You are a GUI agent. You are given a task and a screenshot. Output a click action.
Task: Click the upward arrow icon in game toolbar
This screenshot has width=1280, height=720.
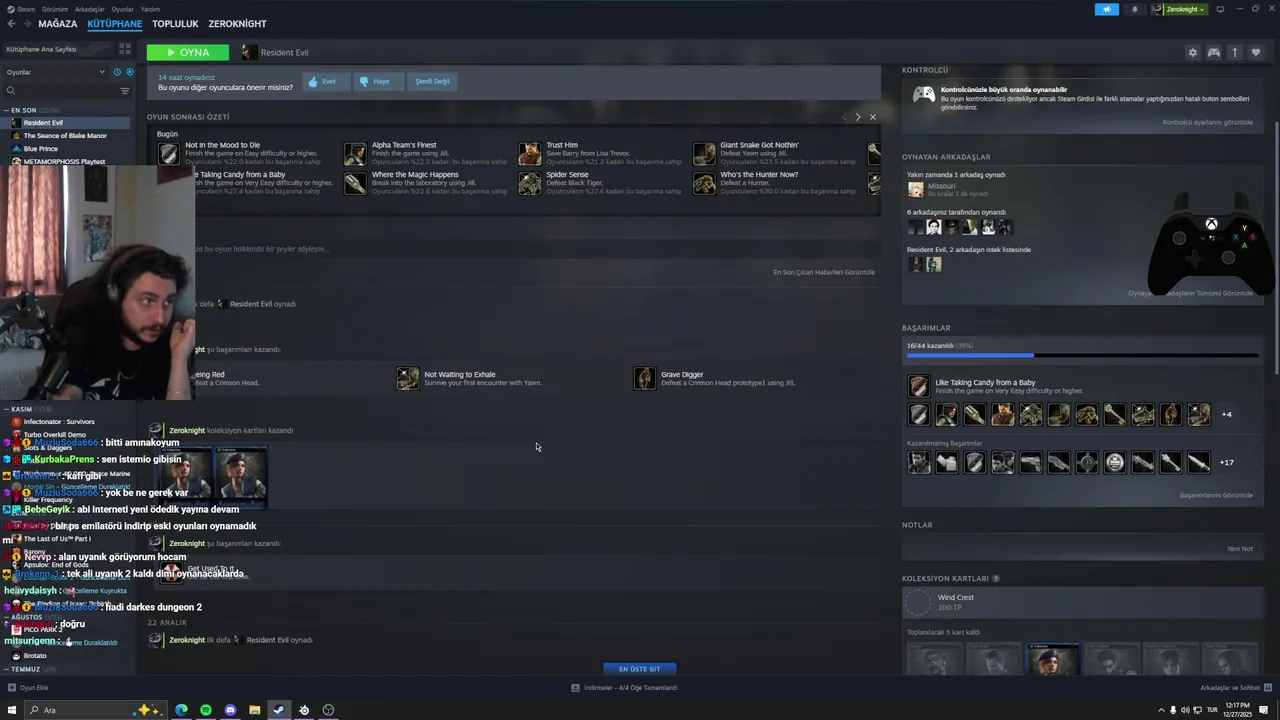(x=1235, y=52)
